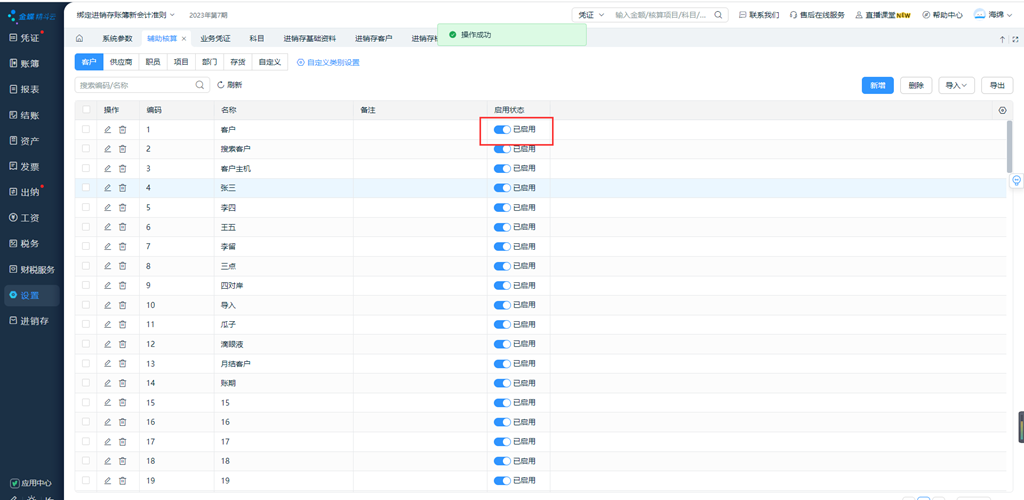Switch to 科目 tab
1024x500 pixels.
(257, 39)
